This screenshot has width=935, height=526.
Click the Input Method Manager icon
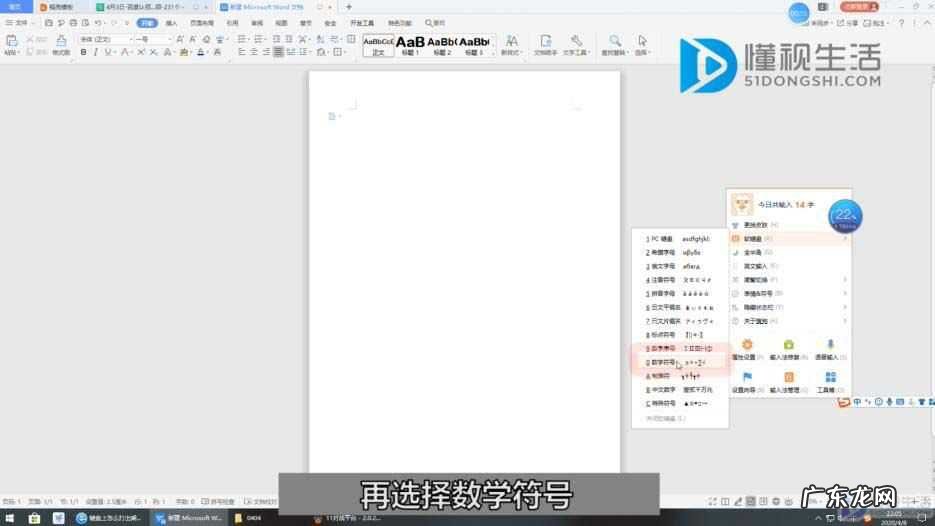pyautogui.click(x=788, y=377)
